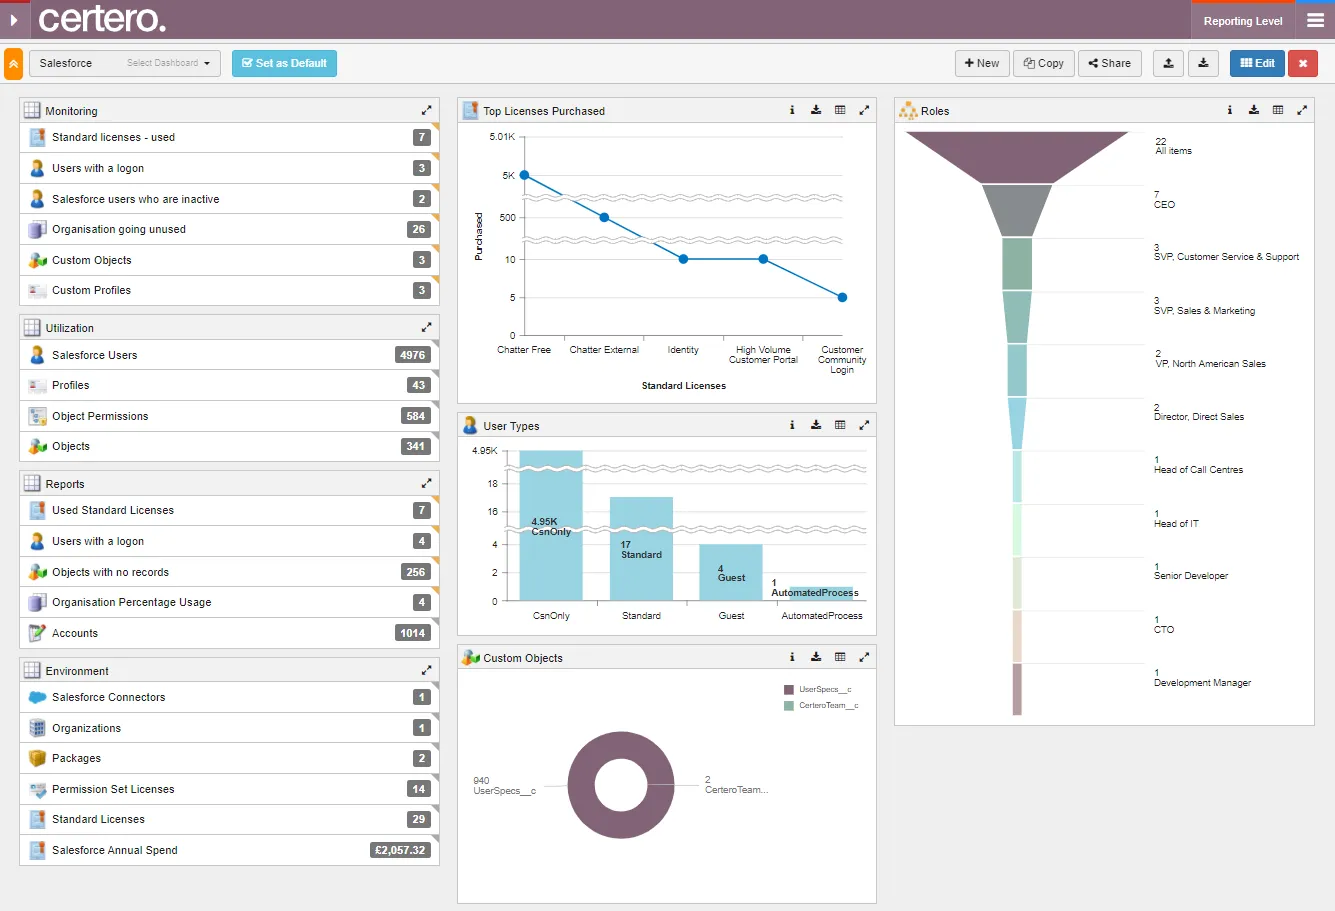Image resolution: width=1335 pixels, height=911 pixels.
Task: Open the 'Permission Set Licenses' row
Action: (229, 789)
